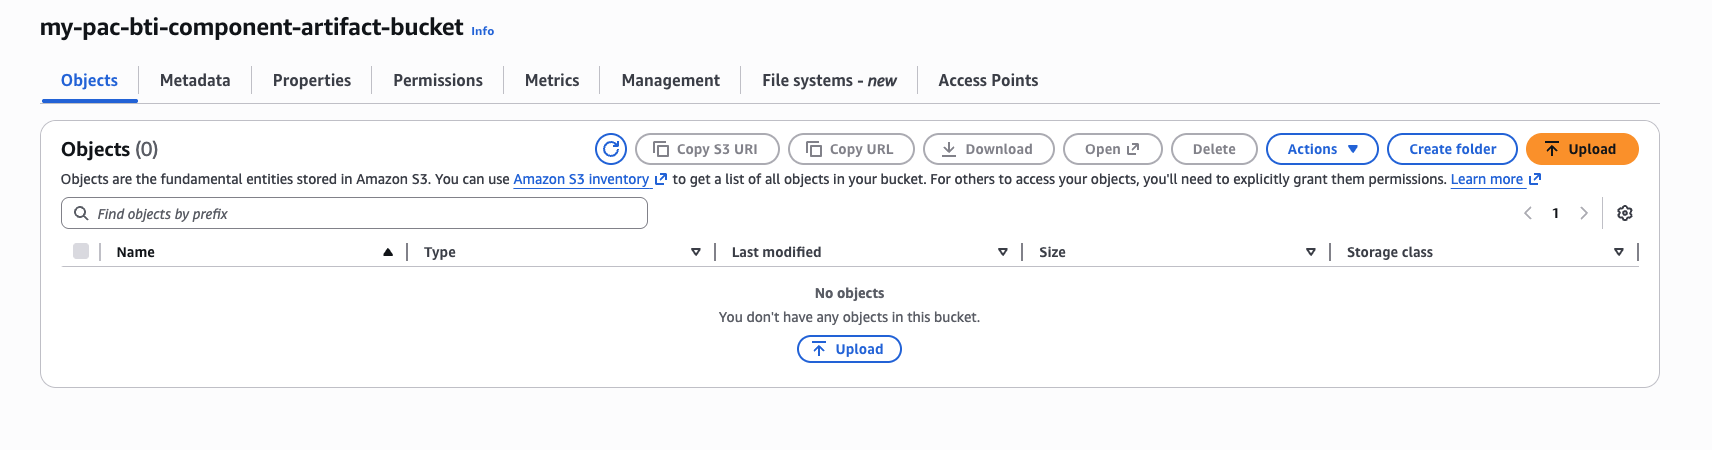Focus the Find objects by prefix field
This screenshot has height=450, width=1712.
354,213
